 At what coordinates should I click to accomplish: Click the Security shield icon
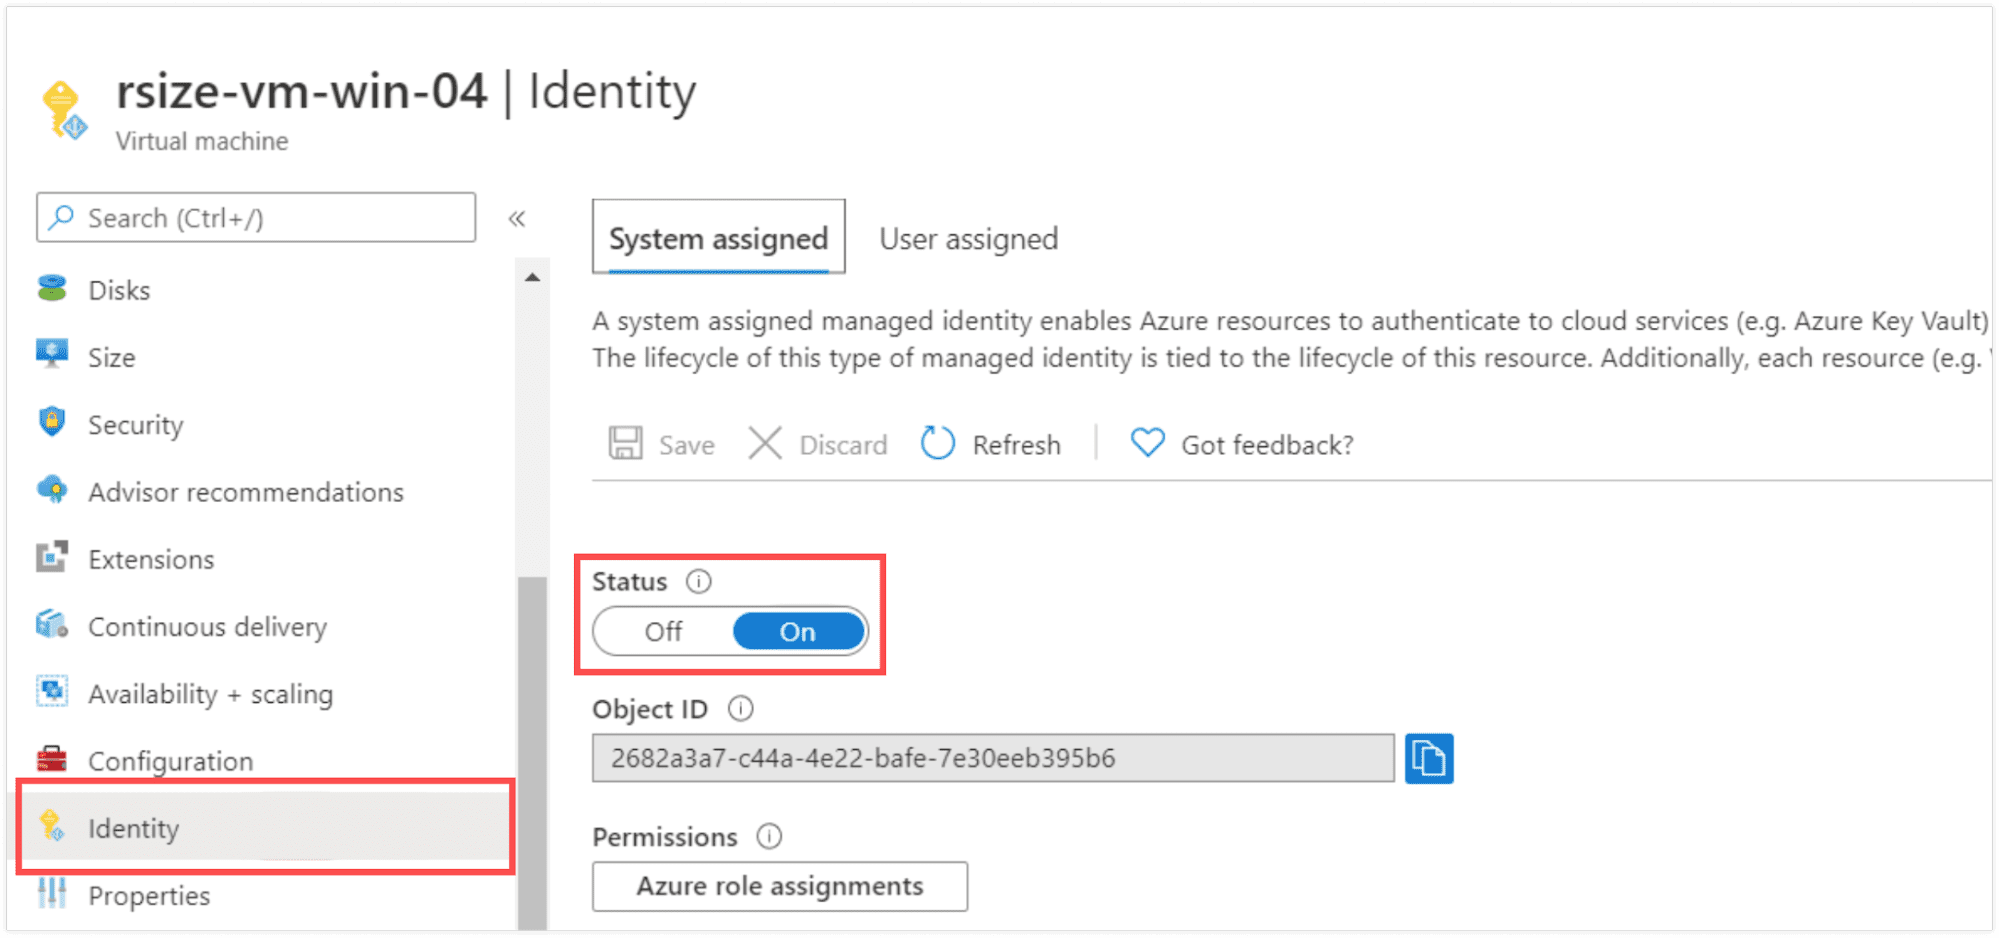[52, 423]
